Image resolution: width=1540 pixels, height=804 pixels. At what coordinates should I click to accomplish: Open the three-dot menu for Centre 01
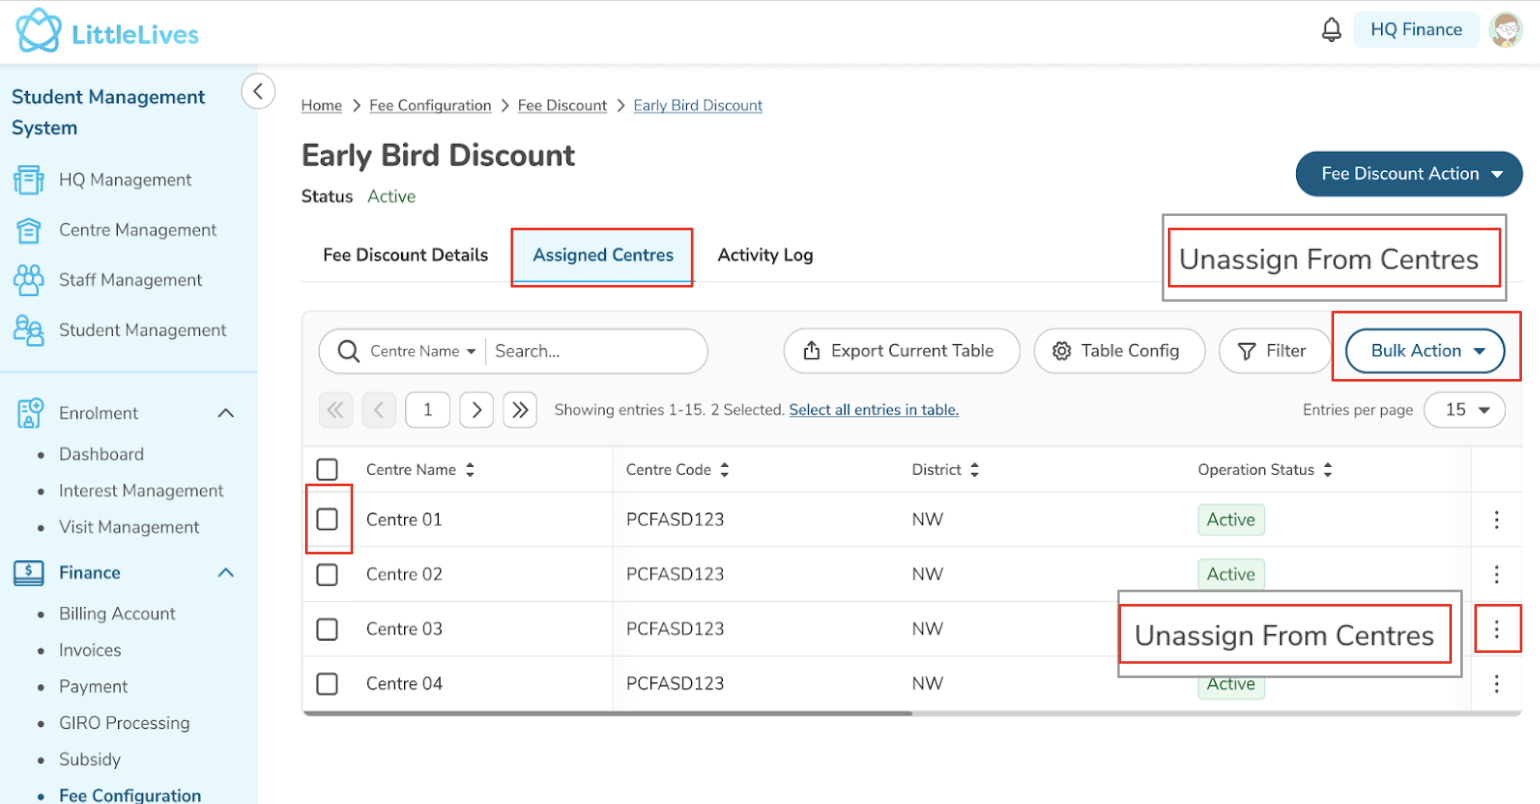(1496, 520)
